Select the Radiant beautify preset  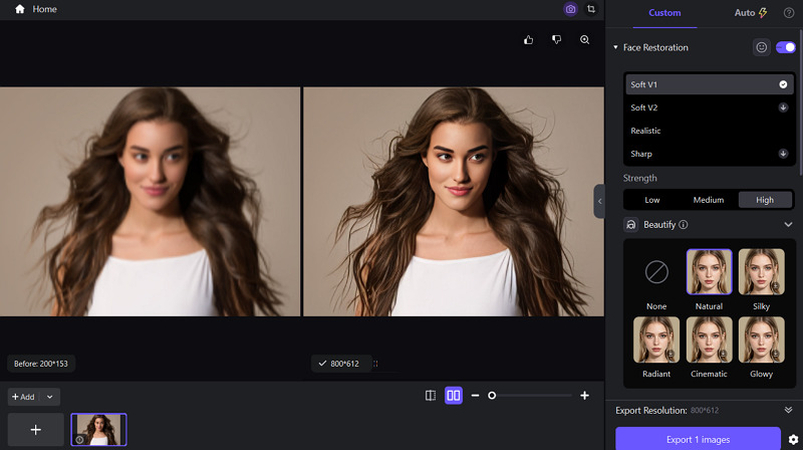(x=657, y=340)
